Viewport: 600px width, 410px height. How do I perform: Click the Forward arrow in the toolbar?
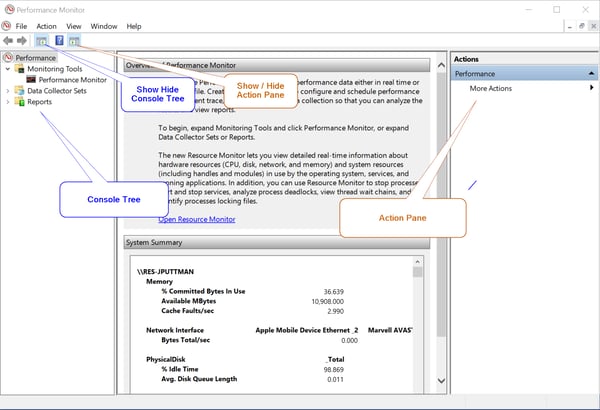[22, 40]
